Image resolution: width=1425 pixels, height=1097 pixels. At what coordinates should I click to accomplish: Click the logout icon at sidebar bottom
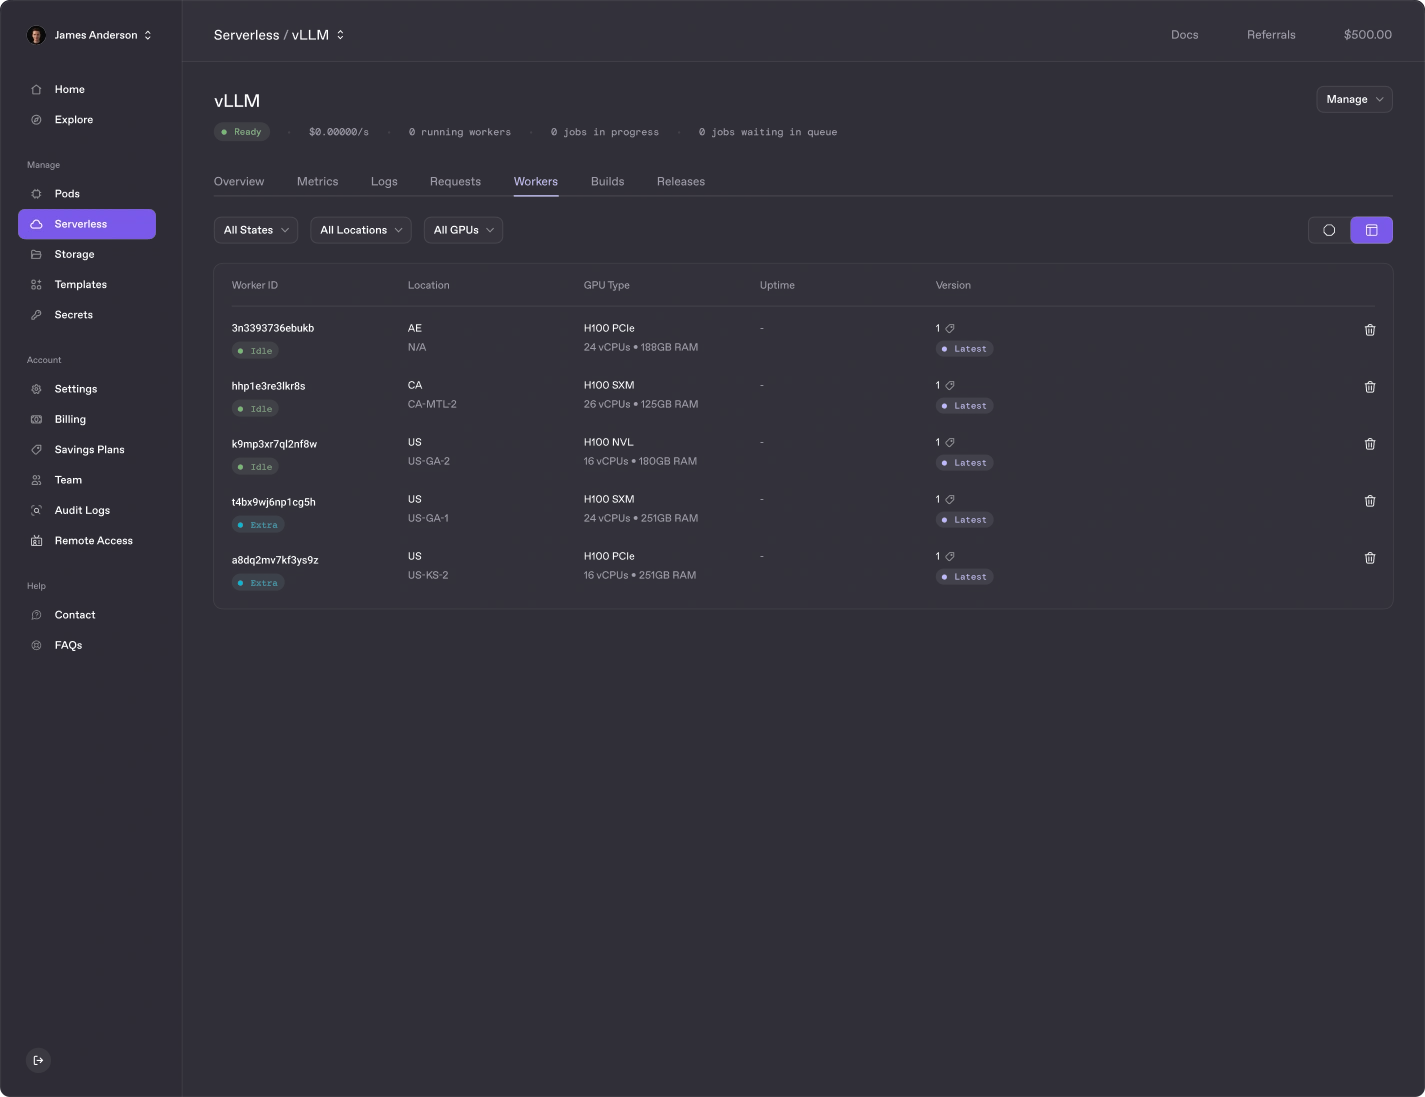pyautogui.click(x=38, y=1060)
